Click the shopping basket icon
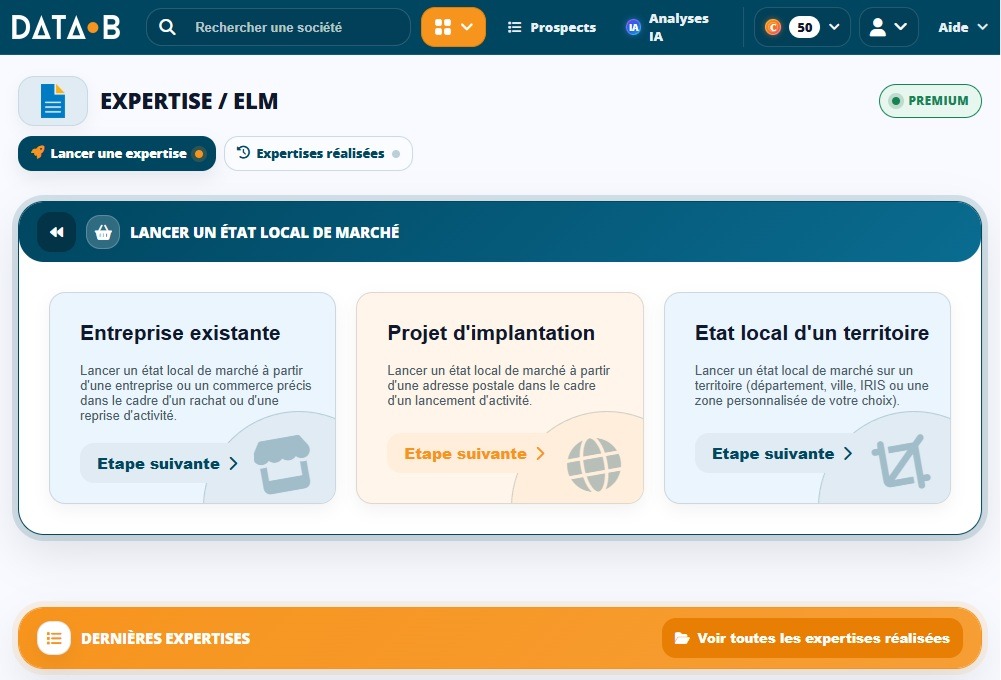Viewport: 1001px width, 680px height. tap(103, 232)
